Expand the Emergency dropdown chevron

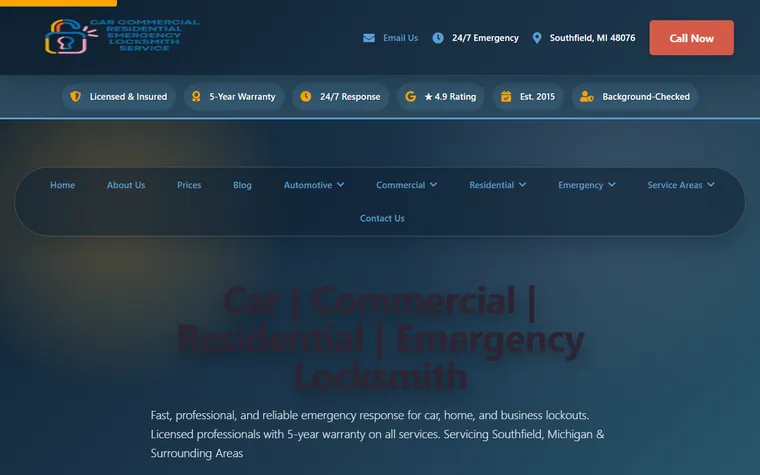pos(612,185)
